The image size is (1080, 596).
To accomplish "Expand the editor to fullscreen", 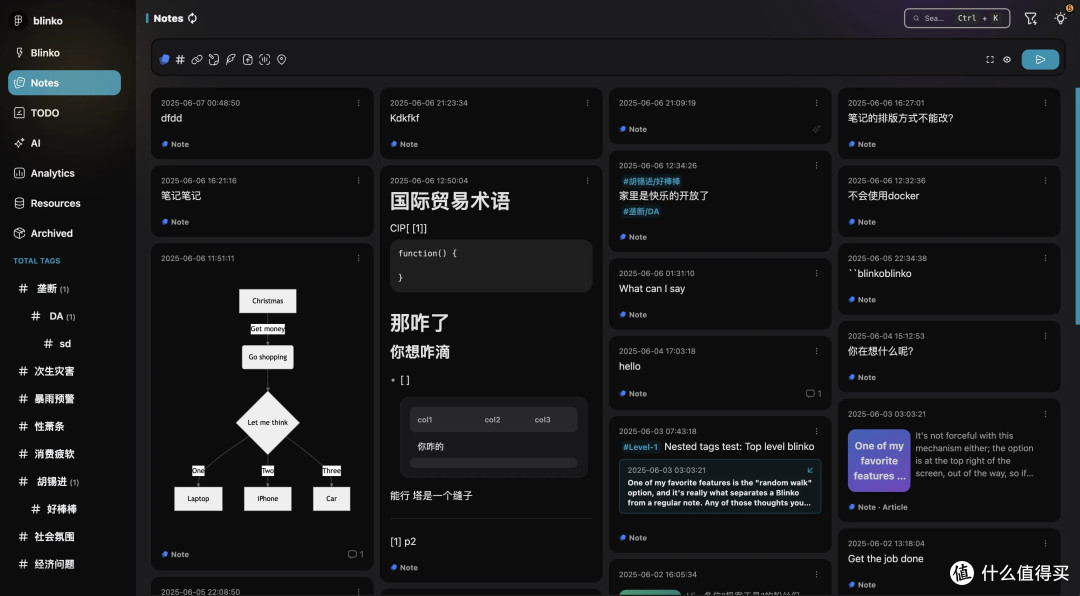I will pos(990,59).
